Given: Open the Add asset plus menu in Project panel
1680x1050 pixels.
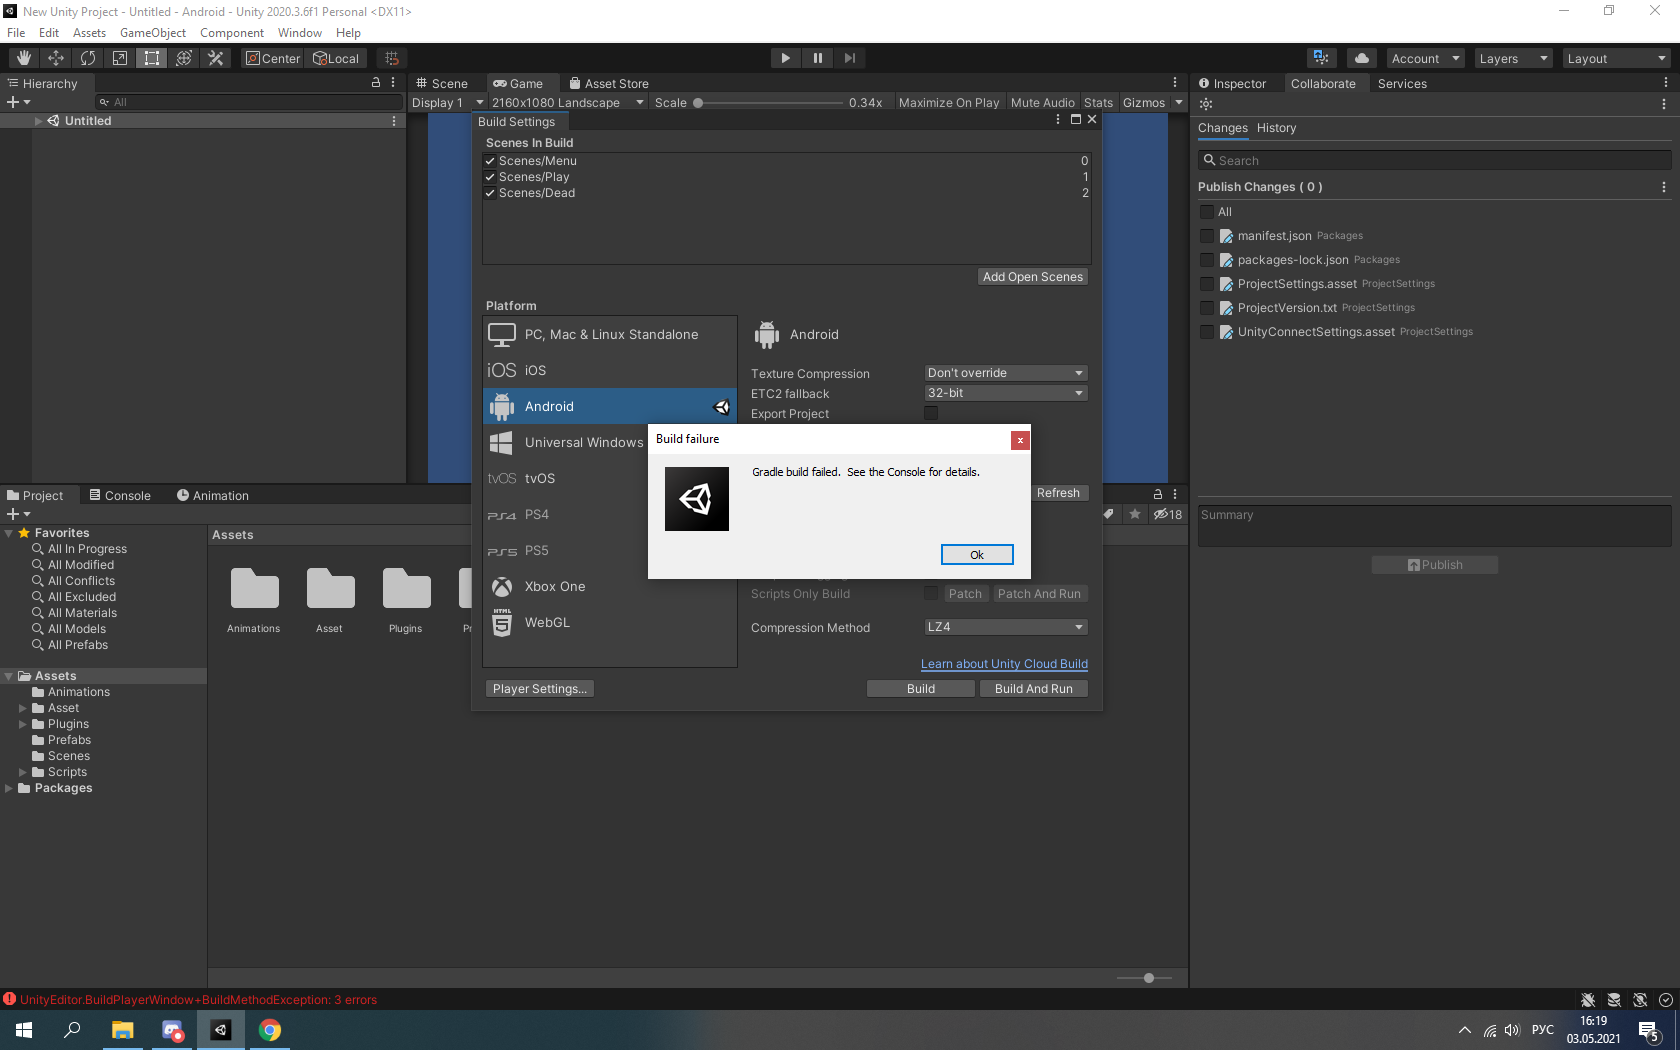Looking at the screenshot, I should [18, 514].
